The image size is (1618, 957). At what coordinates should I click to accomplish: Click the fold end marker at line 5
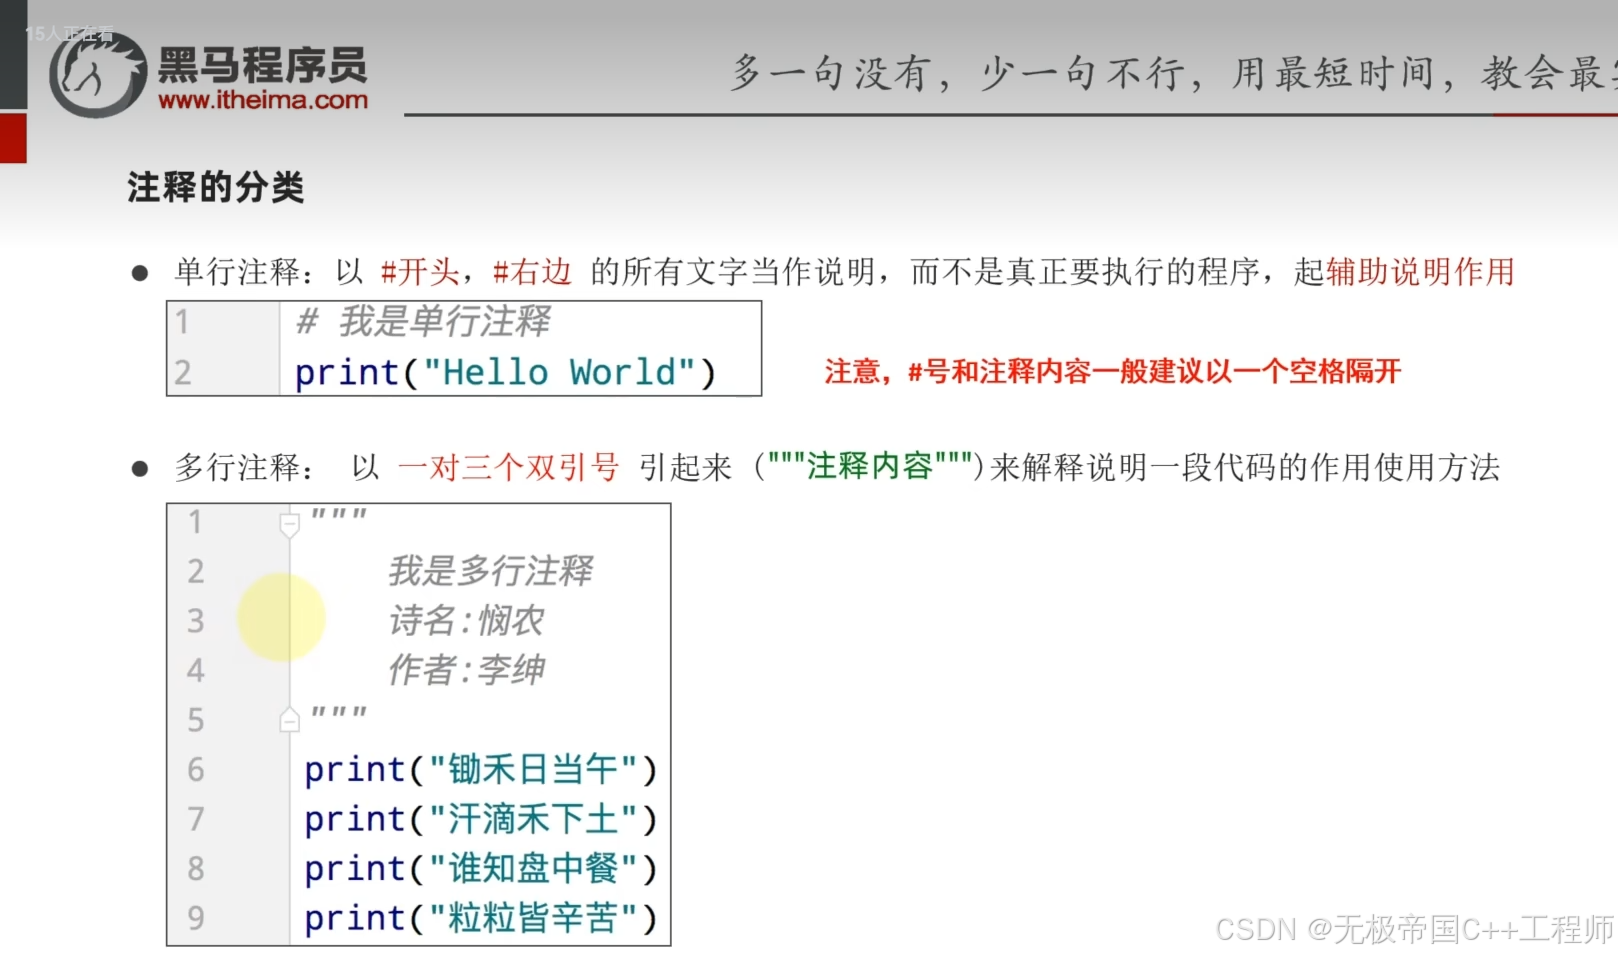[x=289, y=719]
